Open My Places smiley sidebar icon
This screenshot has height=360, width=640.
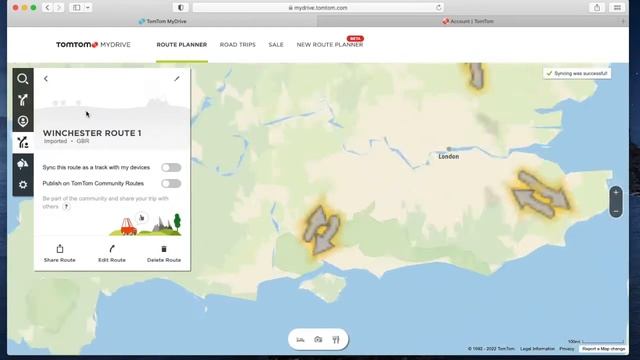(23, 121)
